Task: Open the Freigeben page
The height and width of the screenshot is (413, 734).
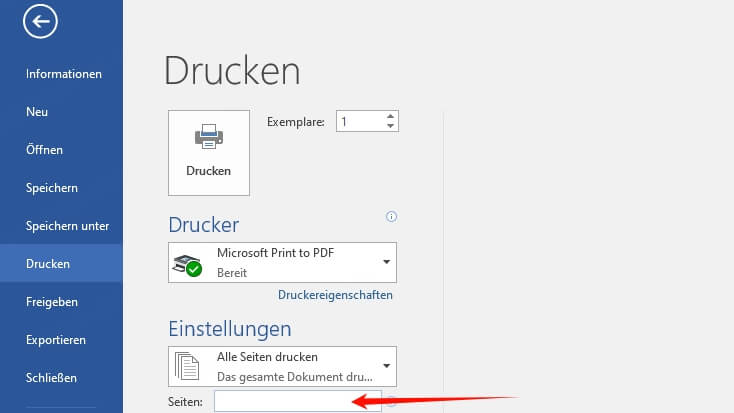Action: (52, 302)
